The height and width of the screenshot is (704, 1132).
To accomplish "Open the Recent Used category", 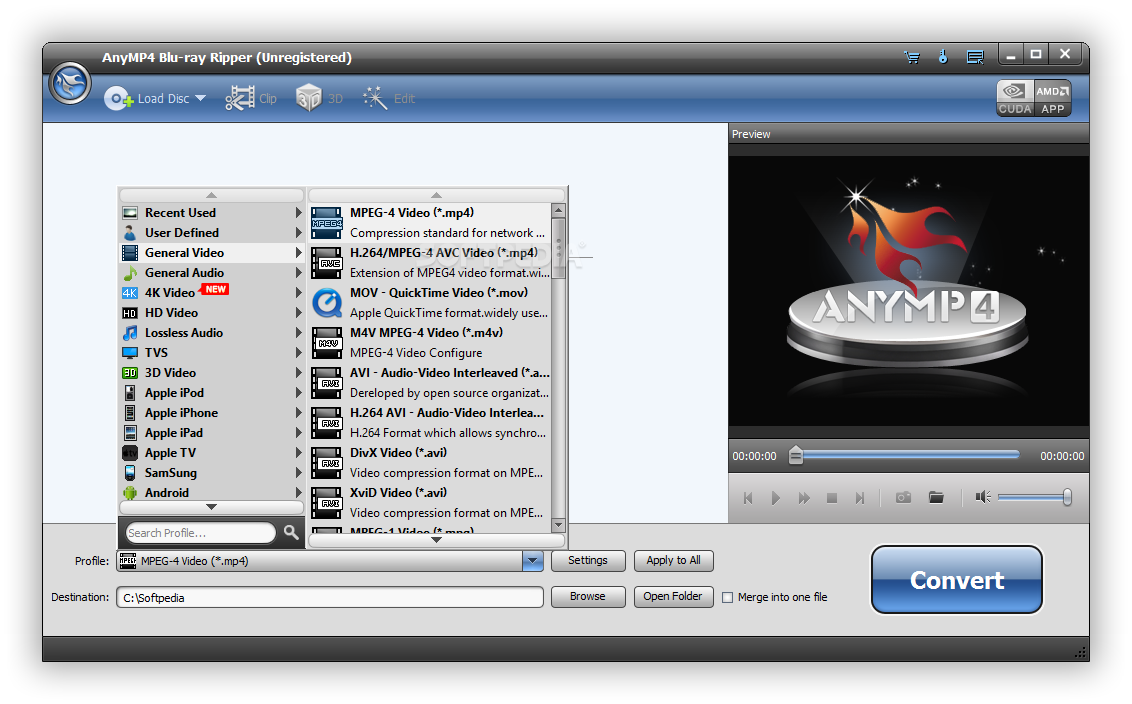I will [x=211, y=212].
